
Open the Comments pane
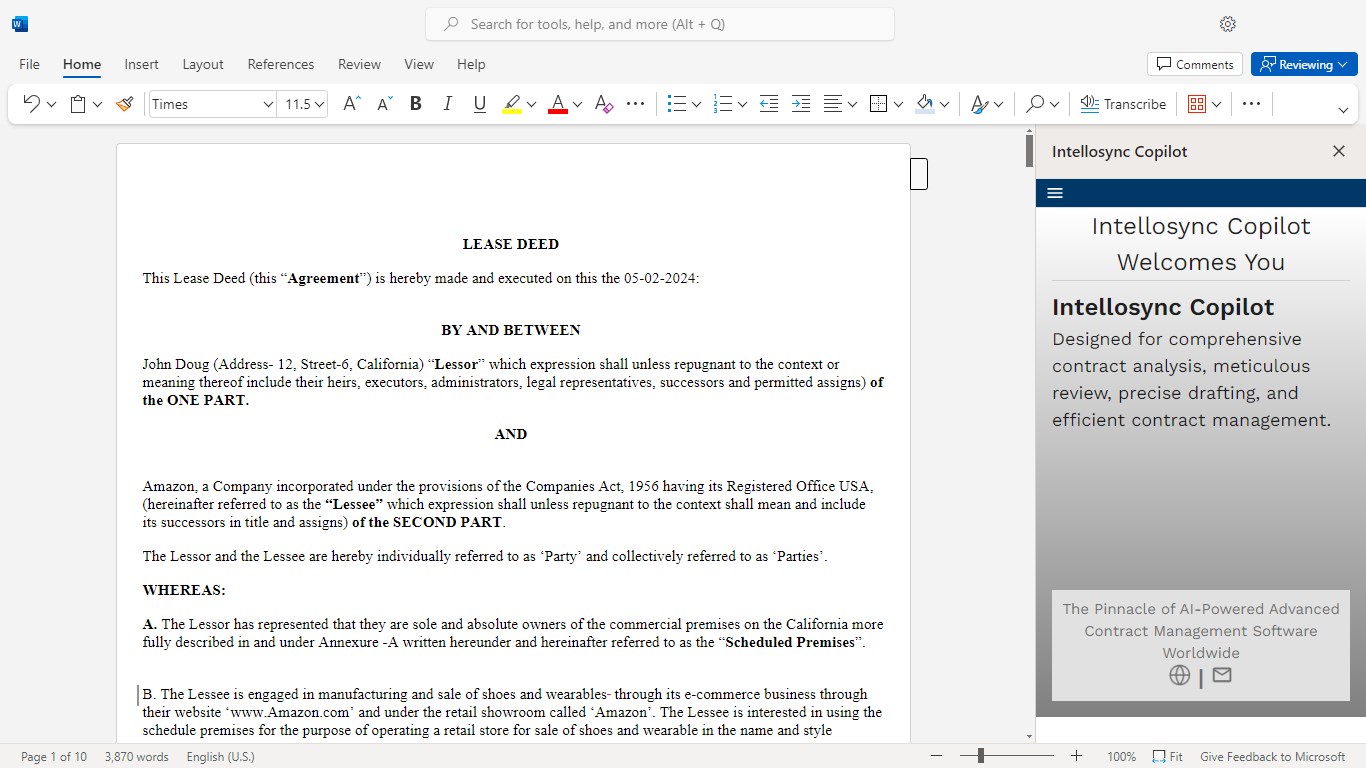[x=1195, y=64]
